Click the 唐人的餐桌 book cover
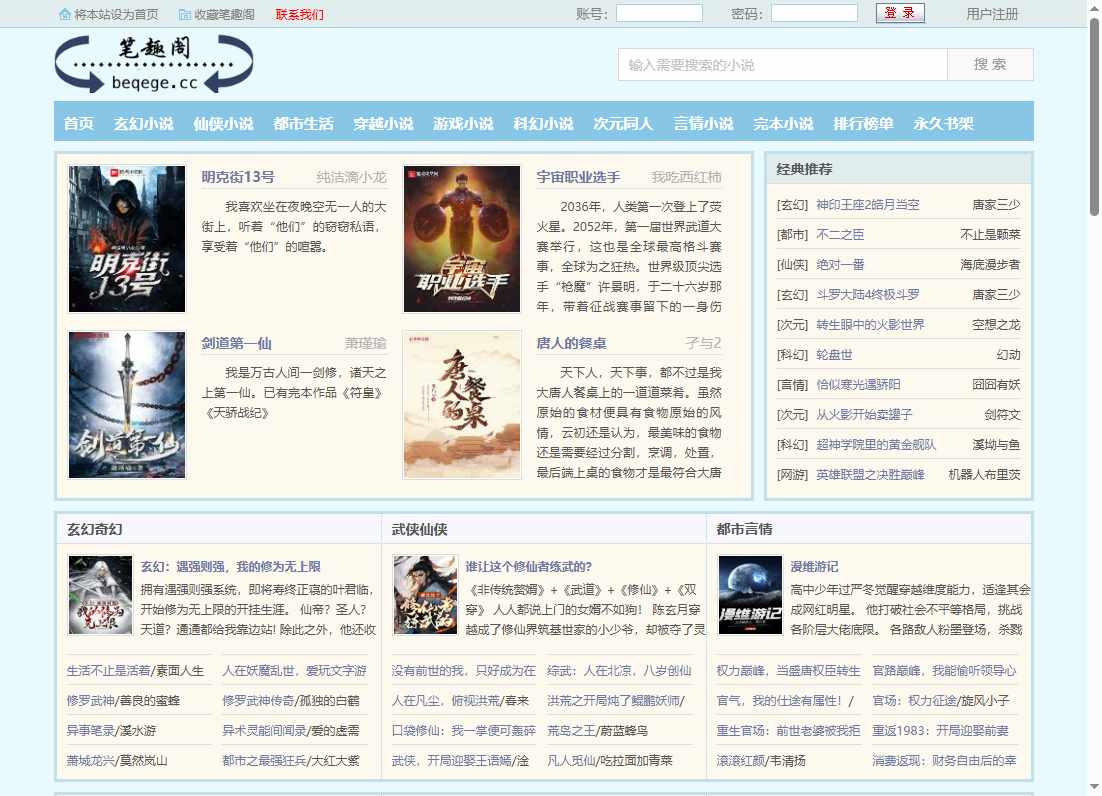This screenshot has width=1102, height=796. (x=462, y=404)
